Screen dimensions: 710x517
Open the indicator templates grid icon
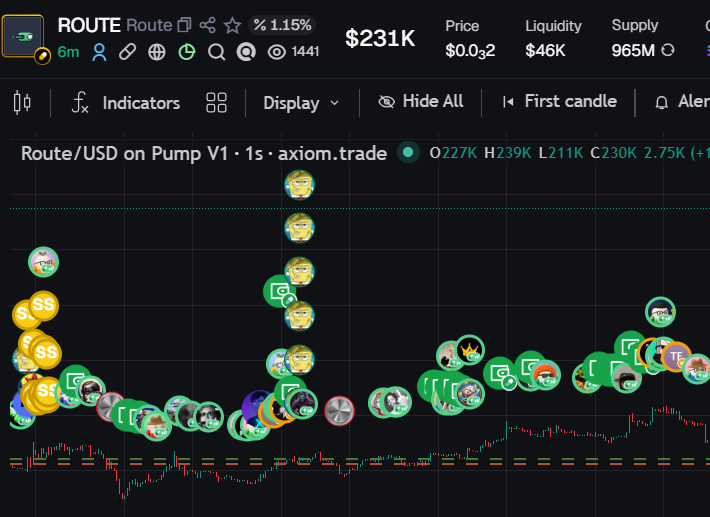coord(216,103)
